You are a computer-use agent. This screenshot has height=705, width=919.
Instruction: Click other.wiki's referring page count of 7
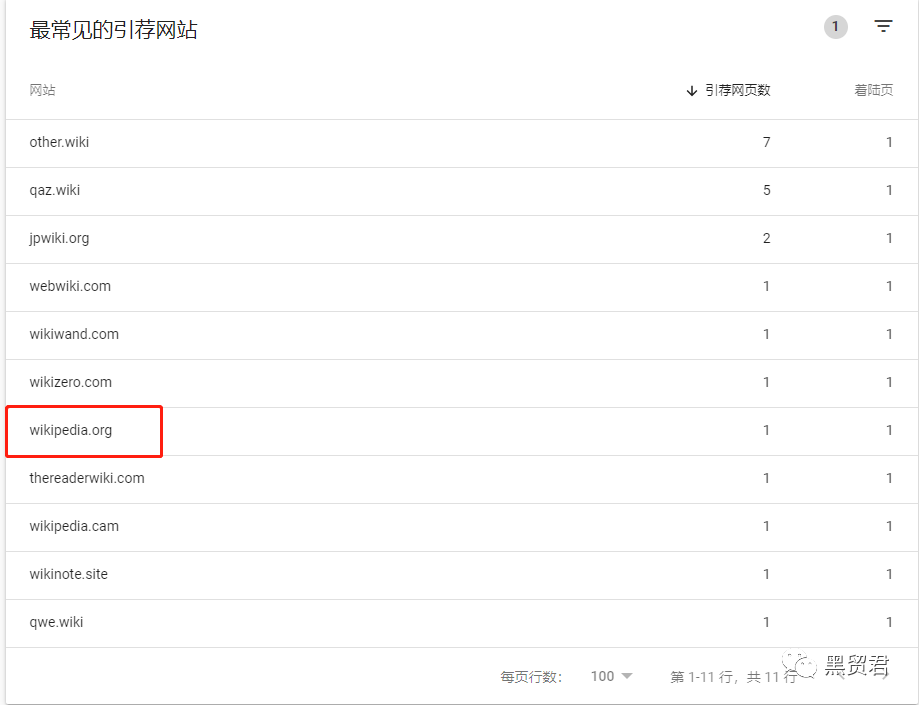pyautogui.click(x=767, y=142)
